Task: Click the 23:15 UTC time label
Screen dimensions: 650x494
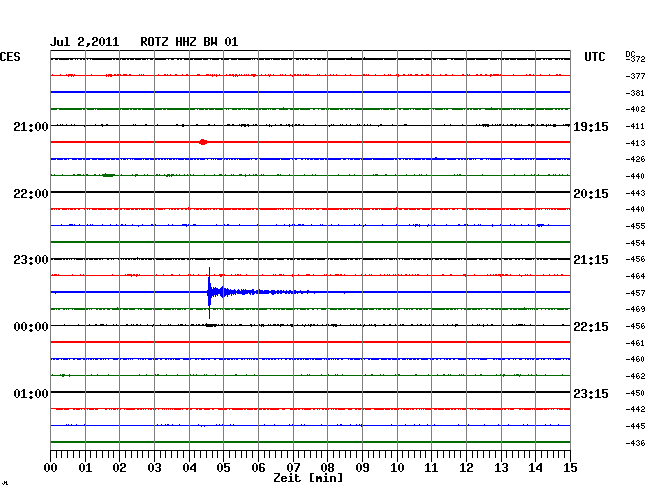Action: pos(591,393)
